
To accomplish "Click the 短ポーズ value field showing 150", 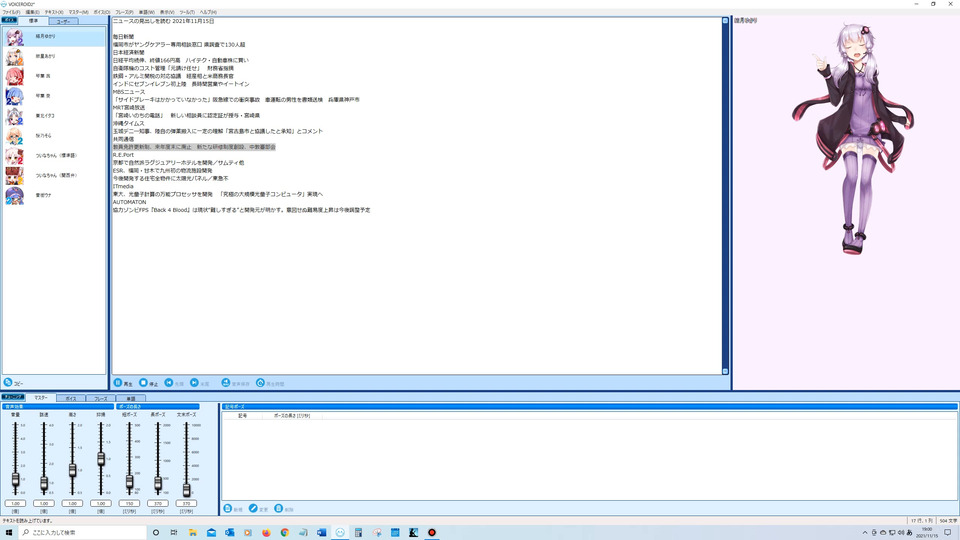I will coord(129,503).
